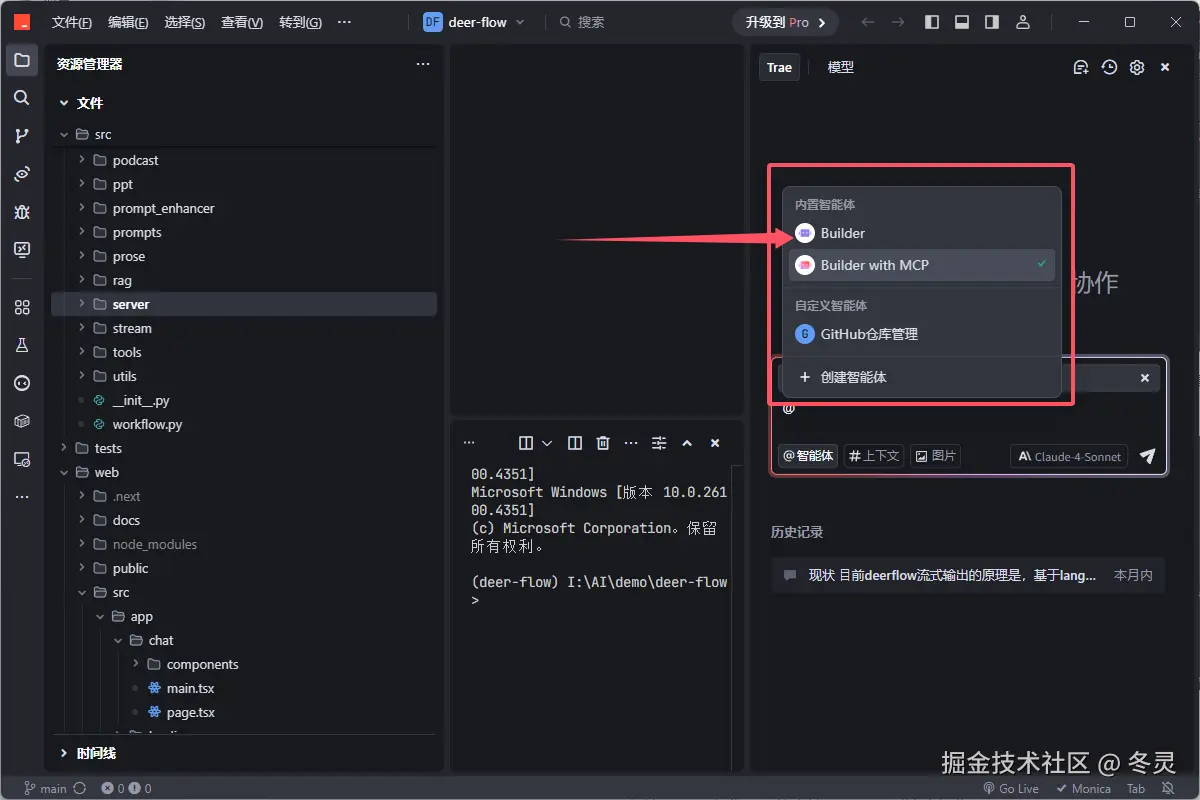The height and width of the screenshot is (800, 1200).
Task: Send the message with the paper plane icon
Action: [1148, 456]
